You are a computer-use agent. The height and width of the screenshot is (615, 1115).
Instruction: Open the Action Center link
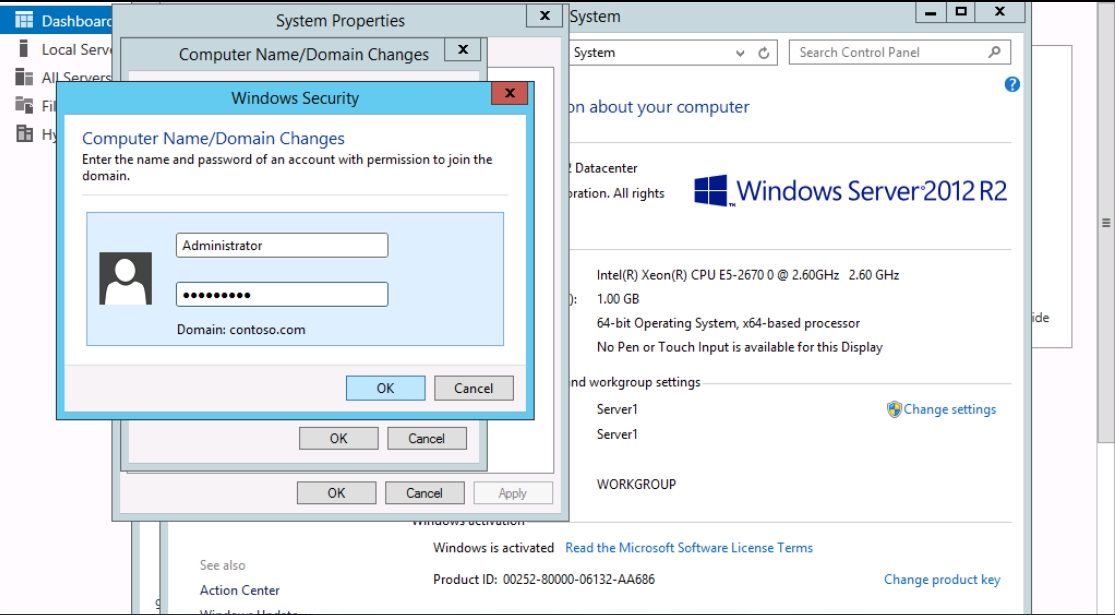point(240,590)
